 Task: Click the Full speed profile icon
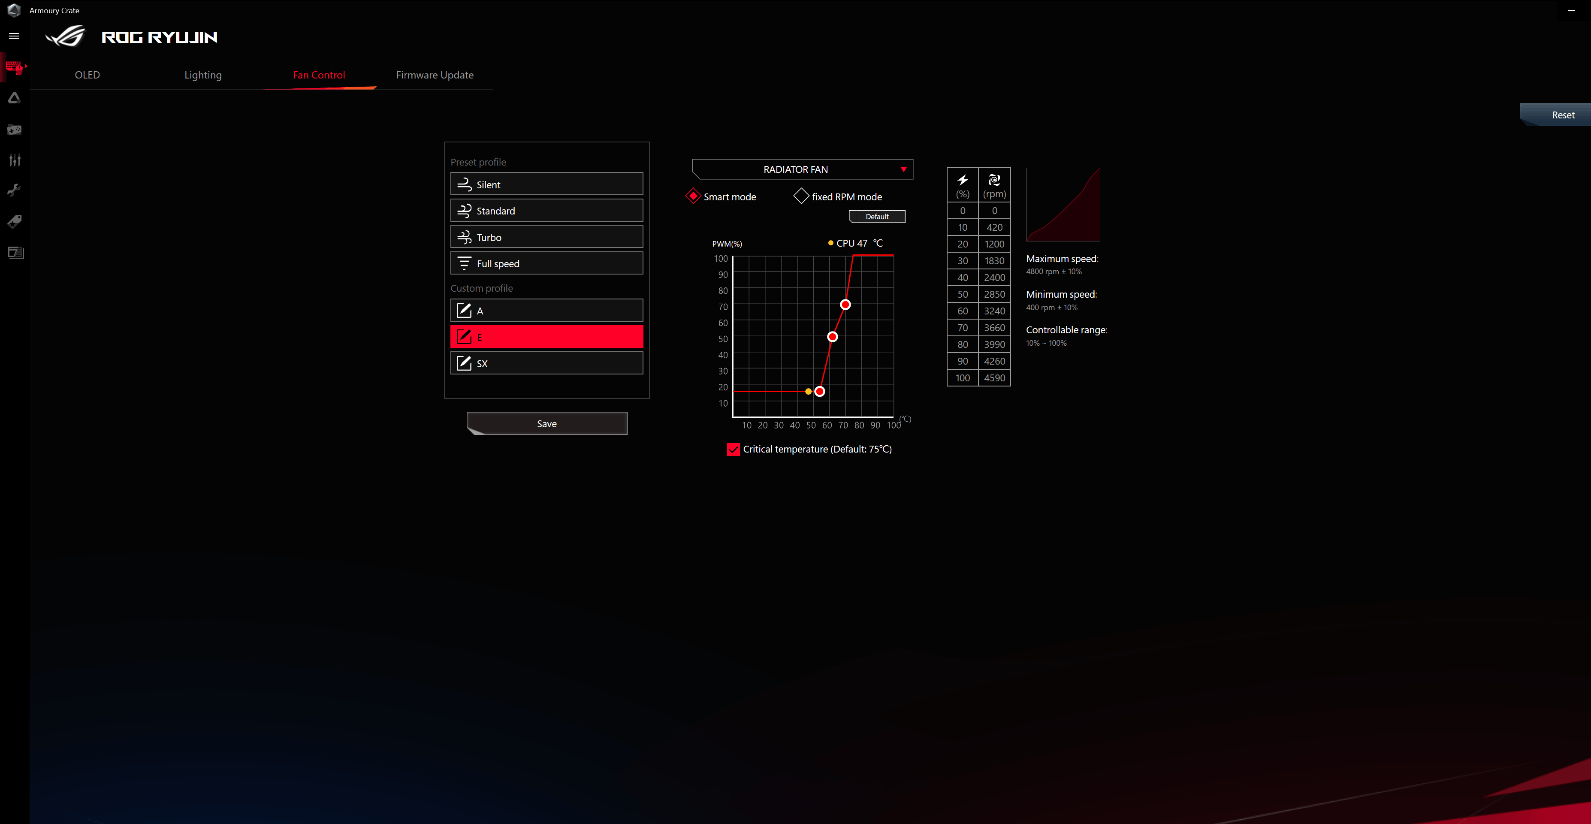click(464, 263)
